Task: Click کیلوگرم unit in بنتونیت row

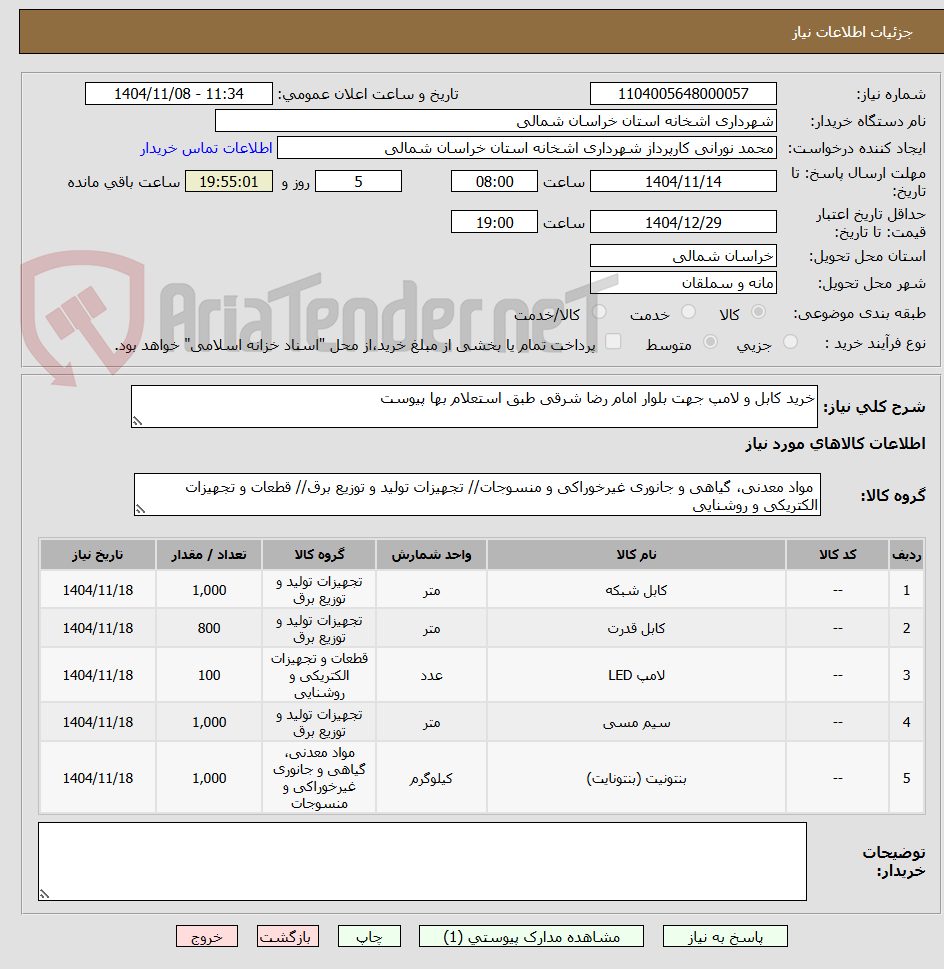Action: (x=431, y=778)
